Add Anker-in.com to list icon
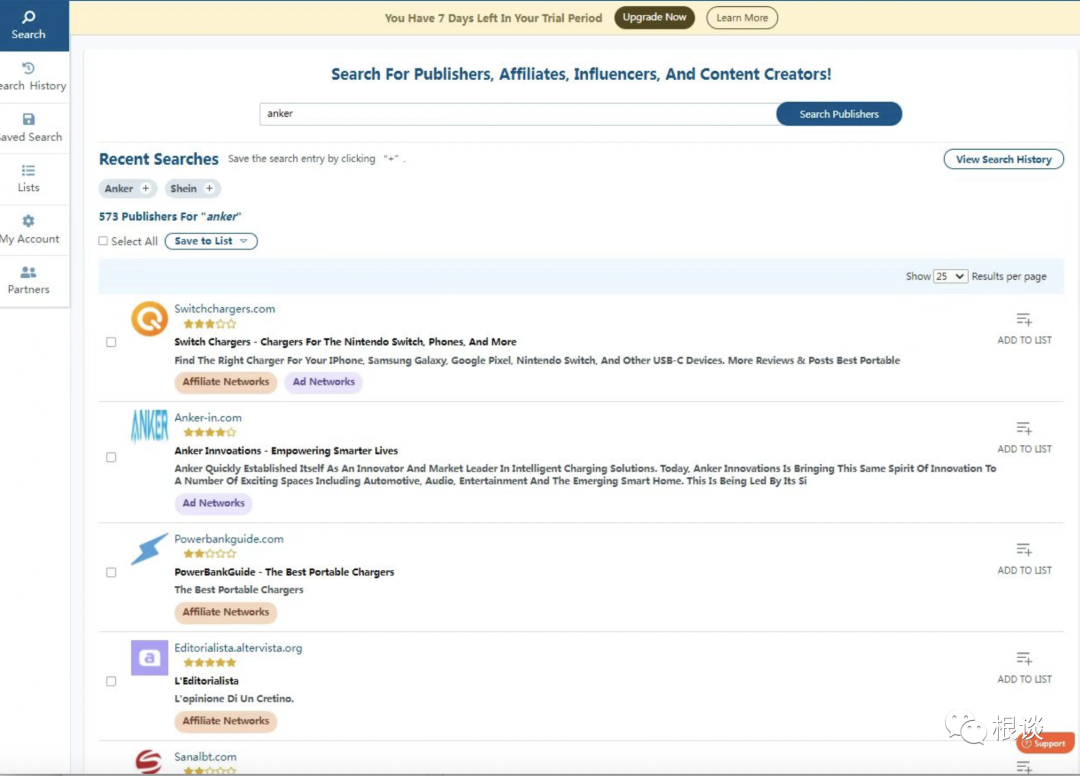Viewport: 1080px width, 776px height. [1024, 428]
